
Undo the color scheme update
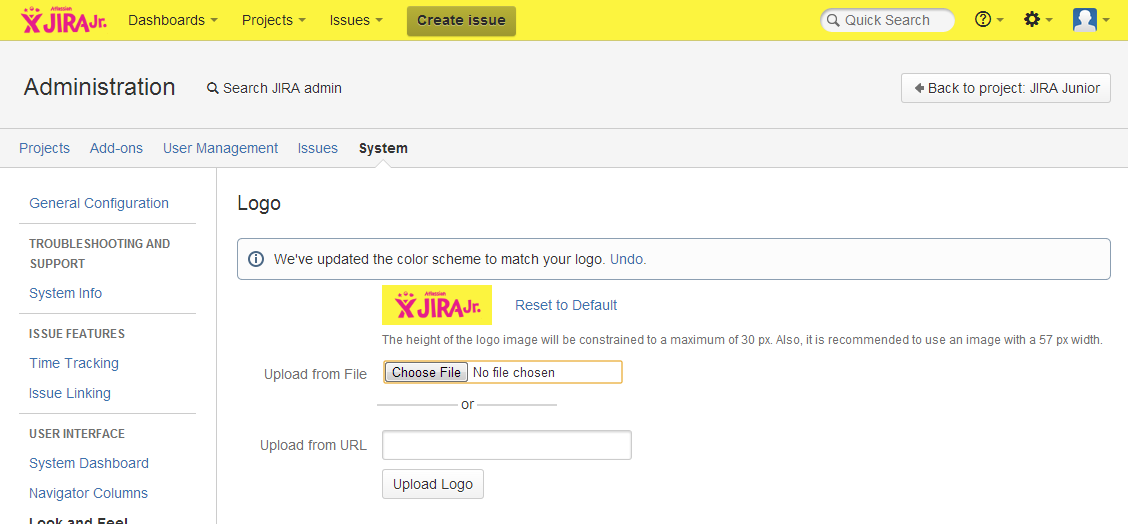[x=628, y=259]
